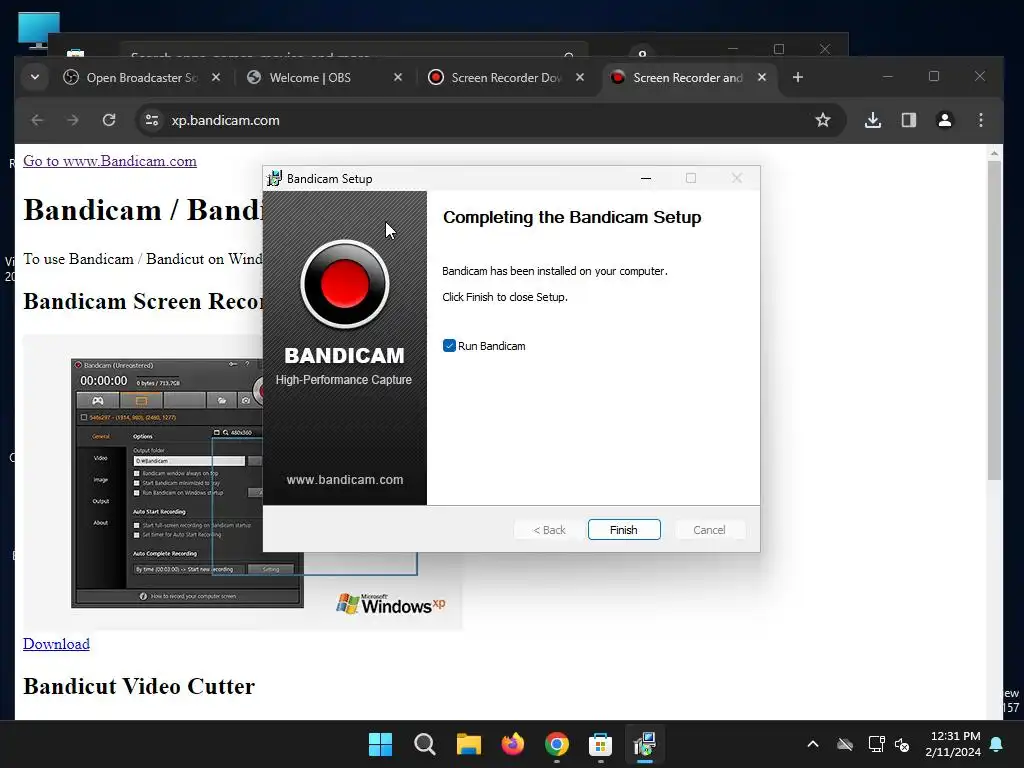Go back in Chrome
The image size is (1024, 768).
[37, 120]
